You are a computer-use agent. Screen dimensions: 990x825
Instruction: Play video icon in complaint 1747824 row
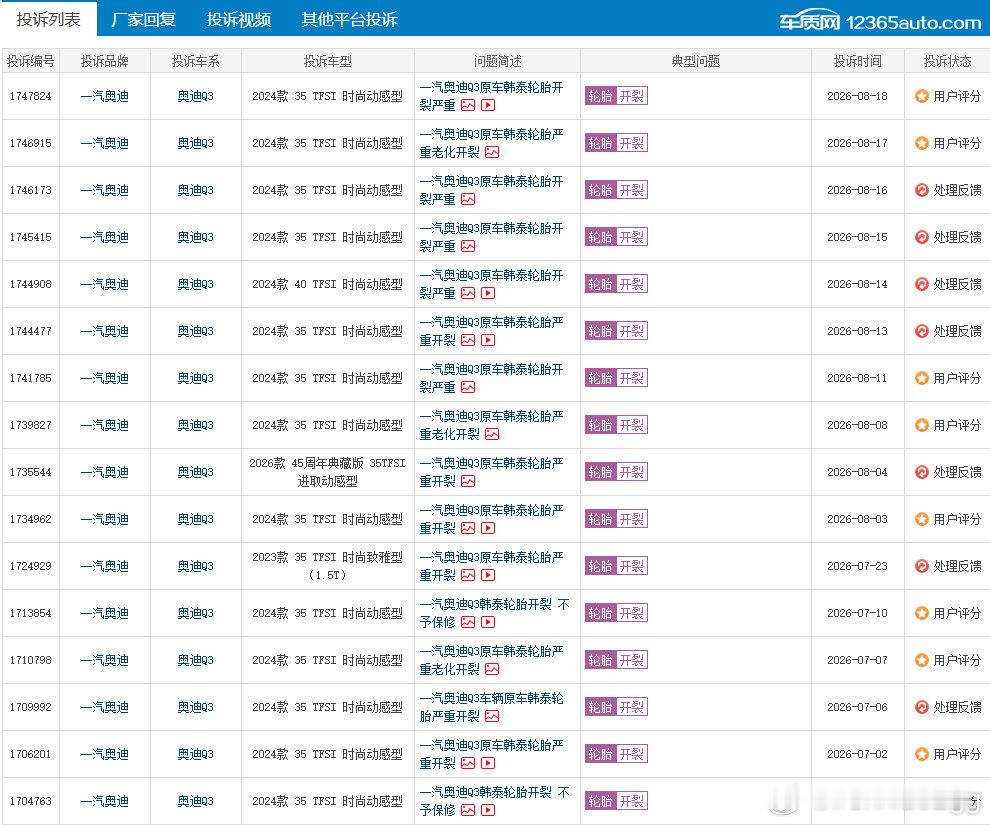[x=488, y=105]
